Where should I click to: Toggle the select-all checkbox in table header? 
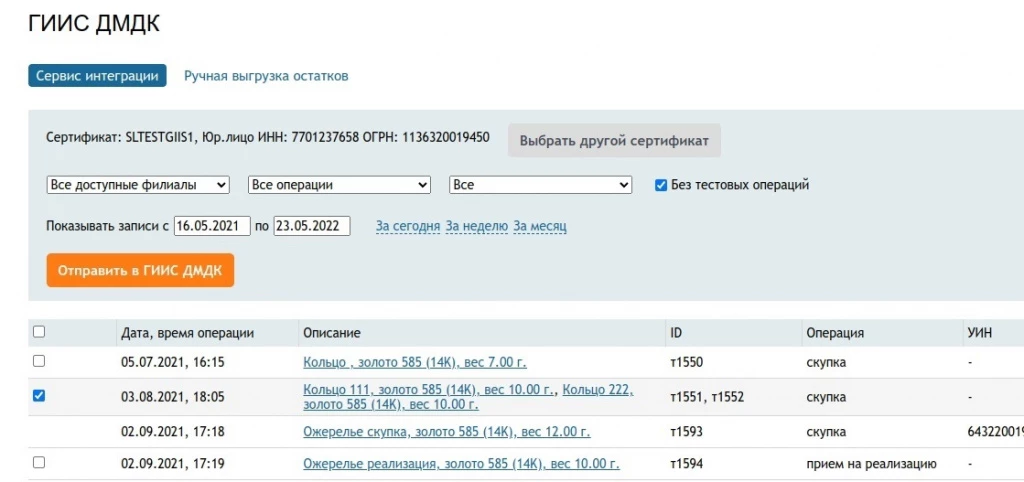(39, 332)
